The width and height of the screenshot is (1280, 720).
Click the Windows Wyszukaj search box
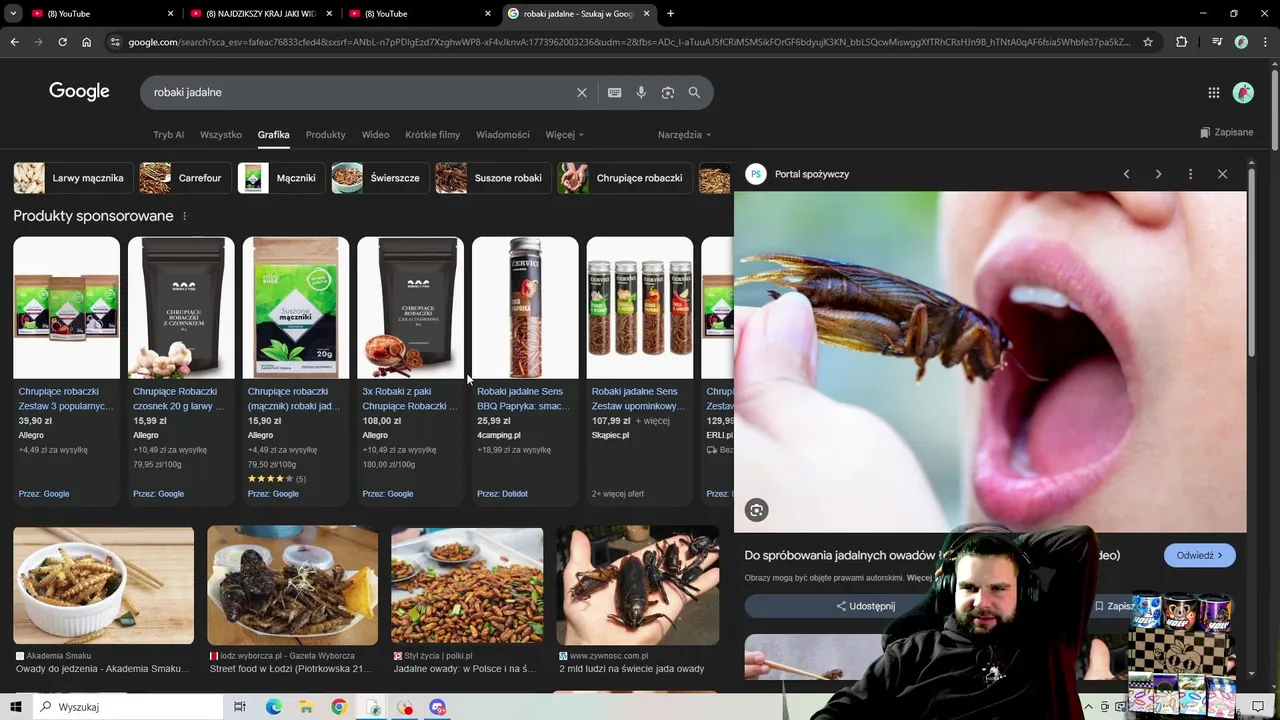coord(128,707)
